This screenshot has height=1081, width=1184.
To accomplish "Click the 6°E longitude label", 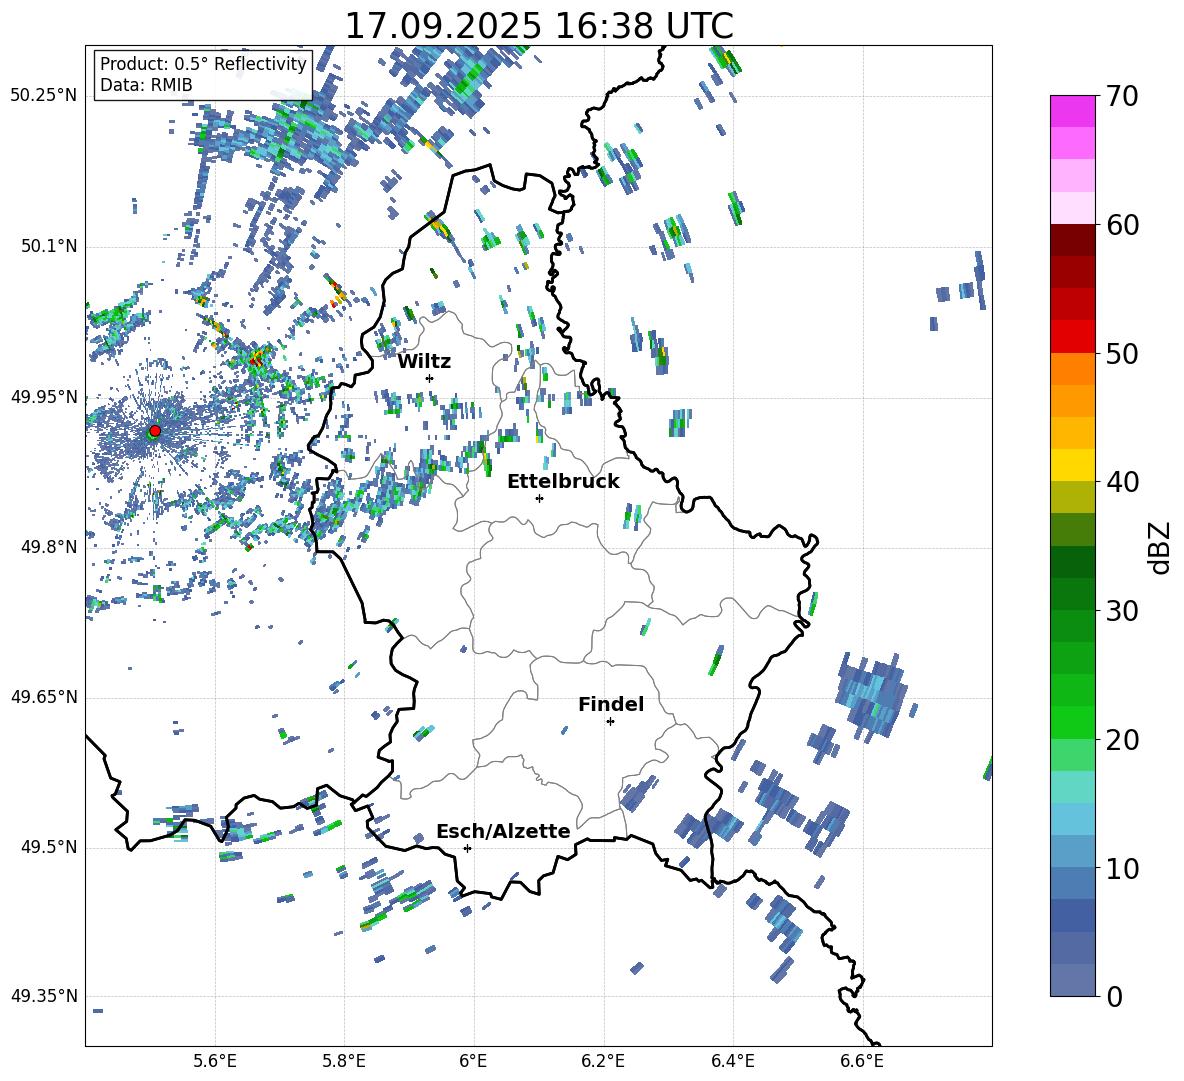I will coord(473,1061).
